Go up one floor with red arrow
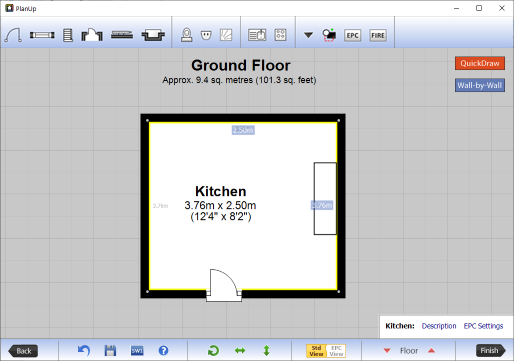The image size is (514, 361). tap(431, 350)
